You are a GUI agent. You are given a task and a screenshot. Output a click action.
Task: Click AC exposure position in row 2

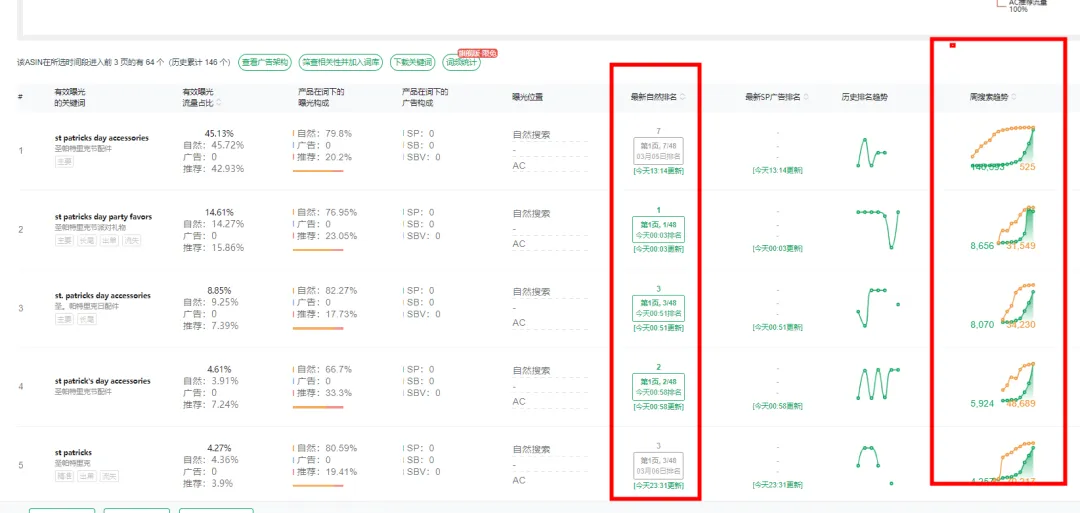coord(519,244)
